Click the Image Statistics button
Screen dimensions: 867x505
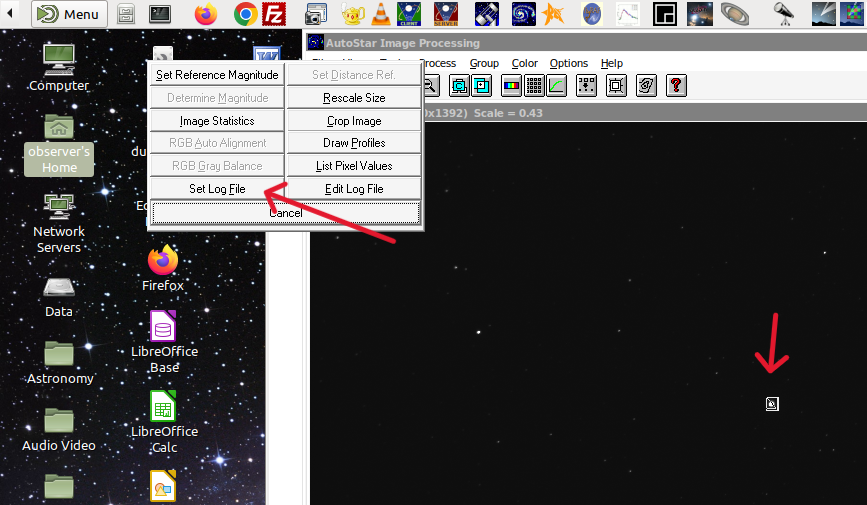pos(217,121)
